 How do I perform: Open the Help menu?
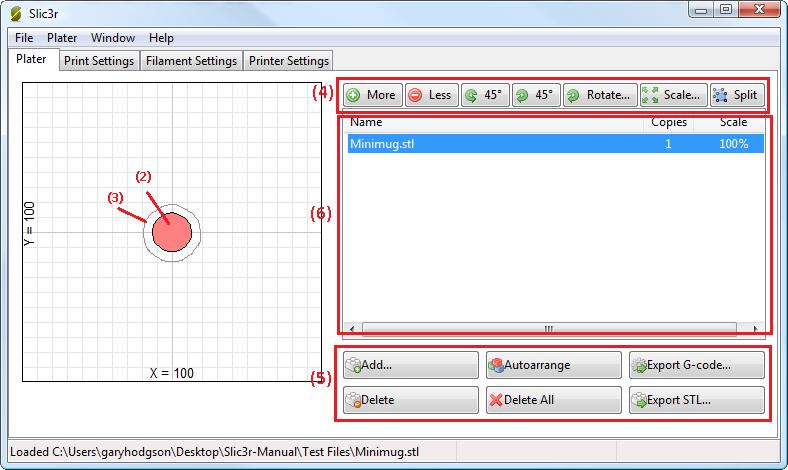[x=161, y=38]
